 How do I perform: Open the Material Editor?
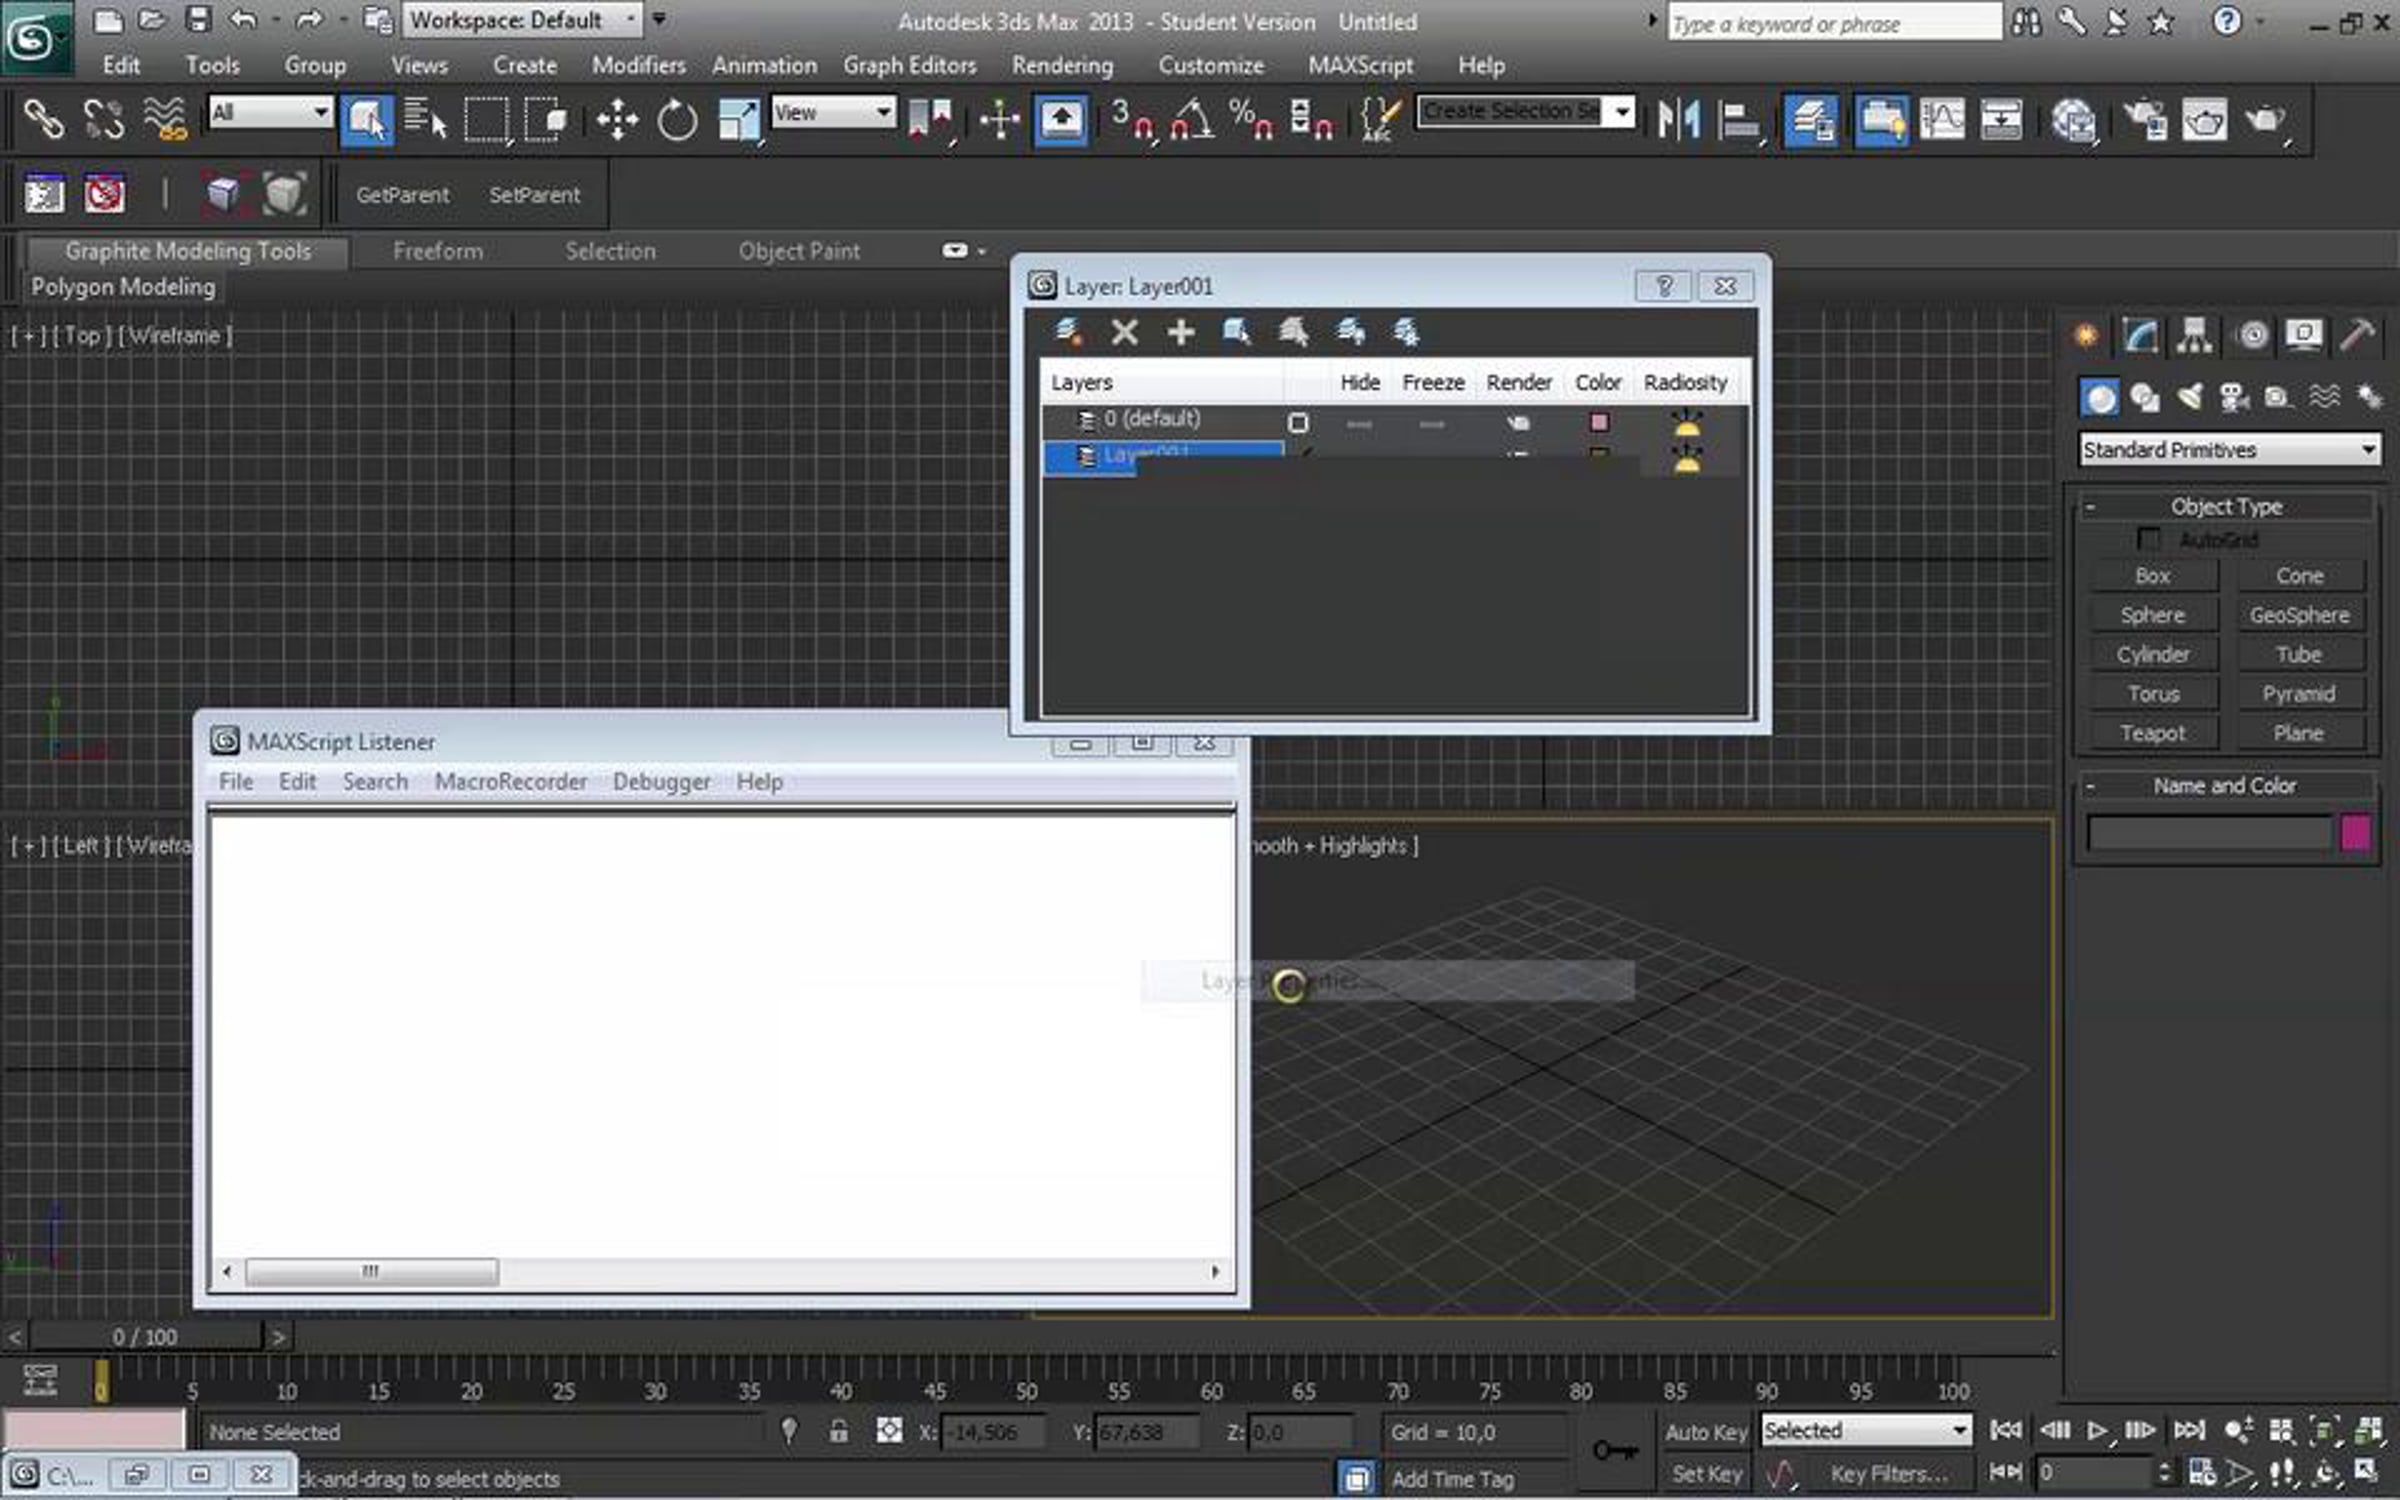click(x=2073, y=120)
